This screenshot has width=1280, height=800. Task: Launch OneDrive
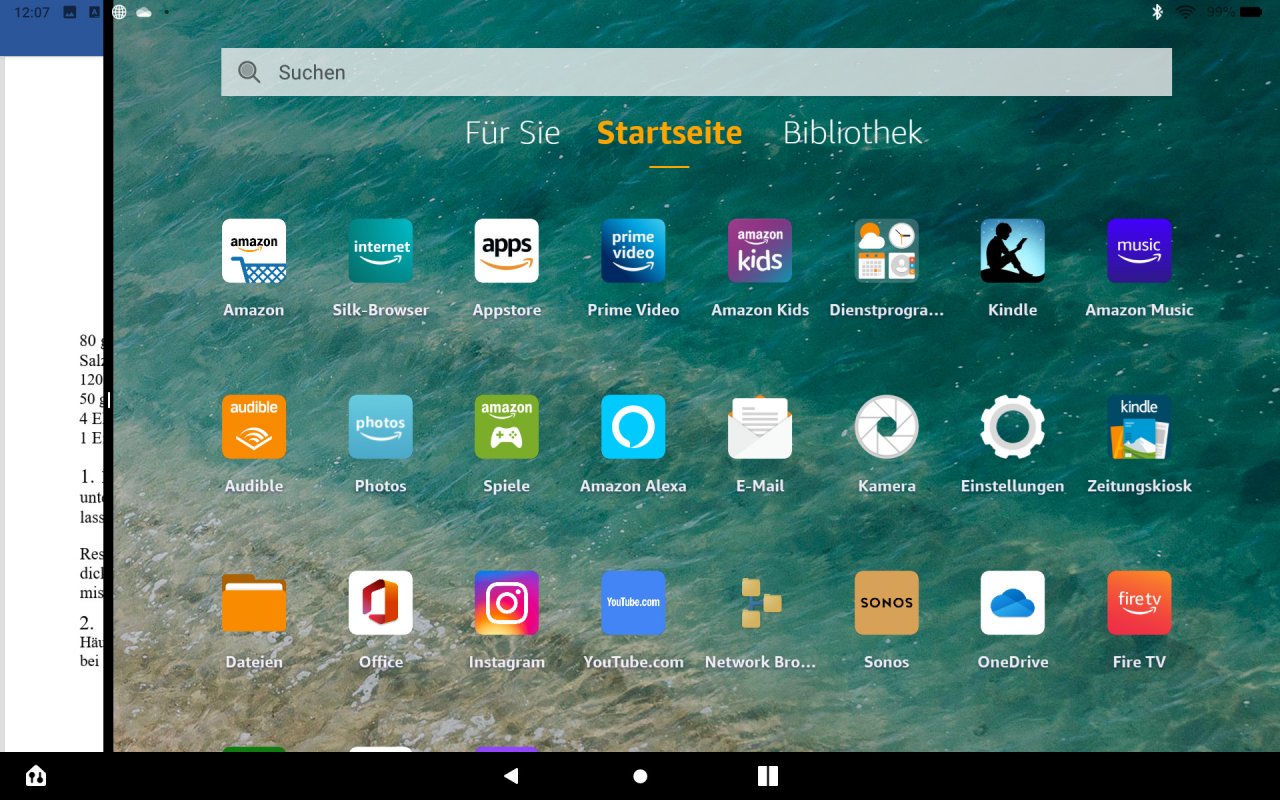[x=1013, y=603]
